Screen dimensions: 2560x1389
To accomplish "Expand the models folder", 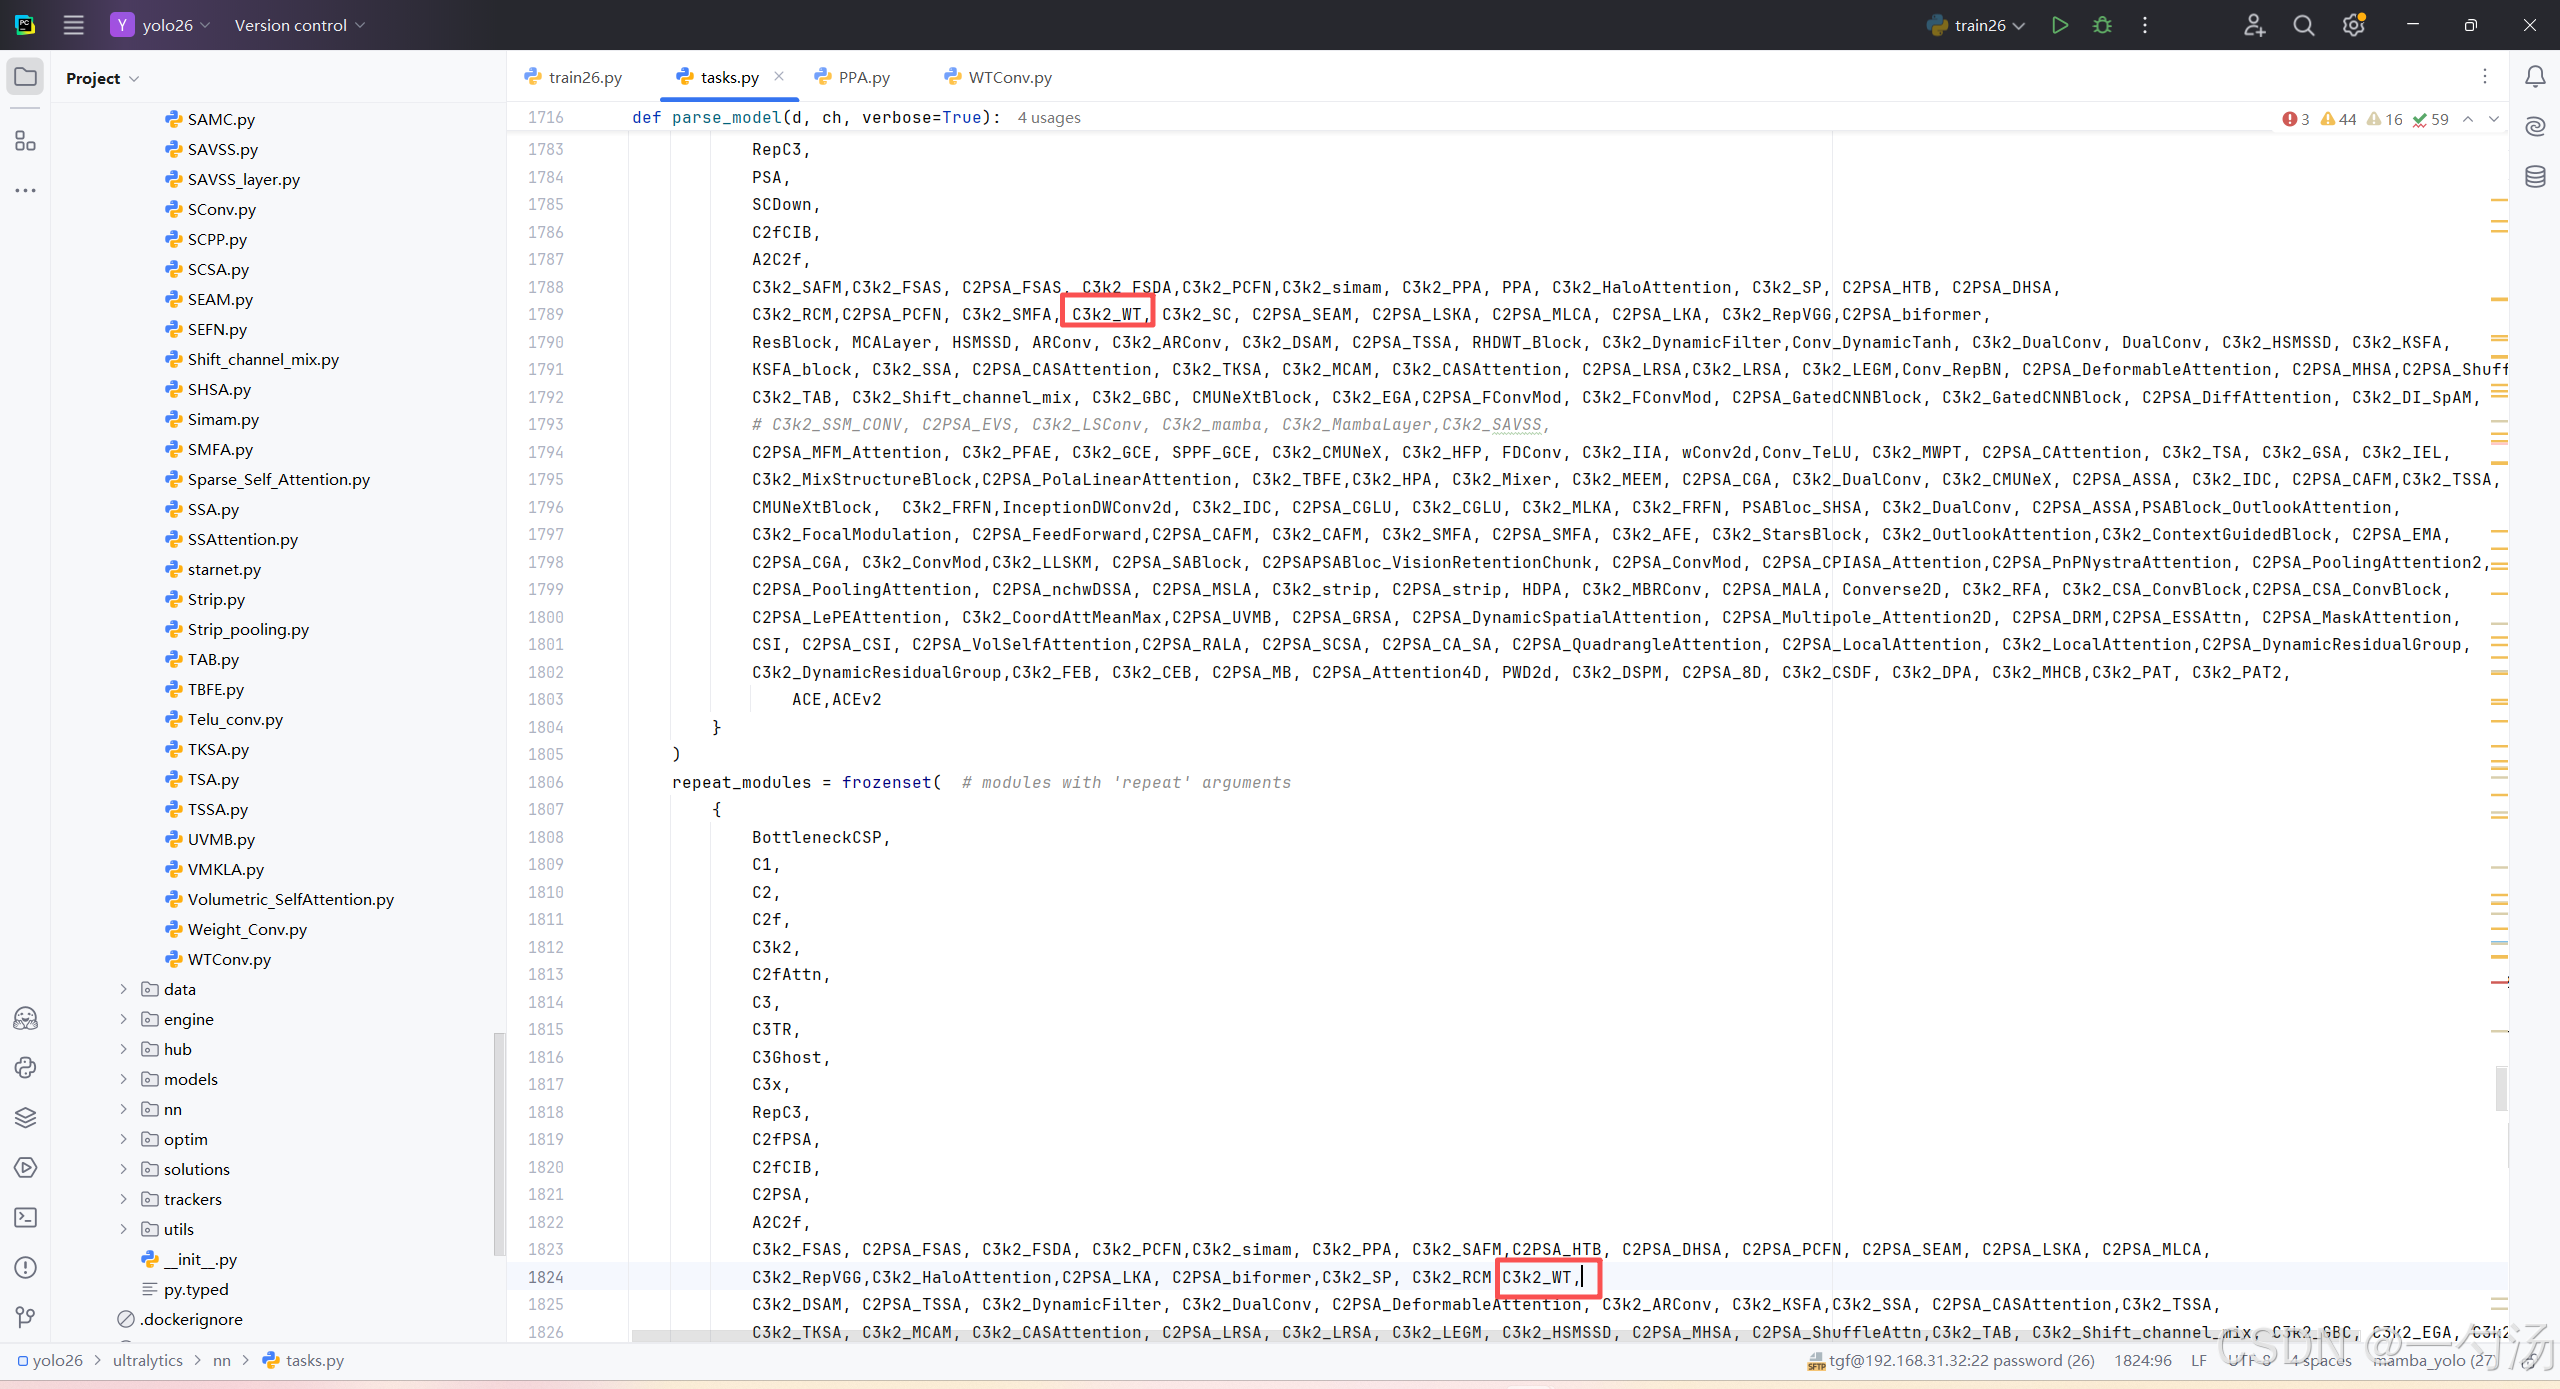I will pyautogui.click(x=124, y=1079).
